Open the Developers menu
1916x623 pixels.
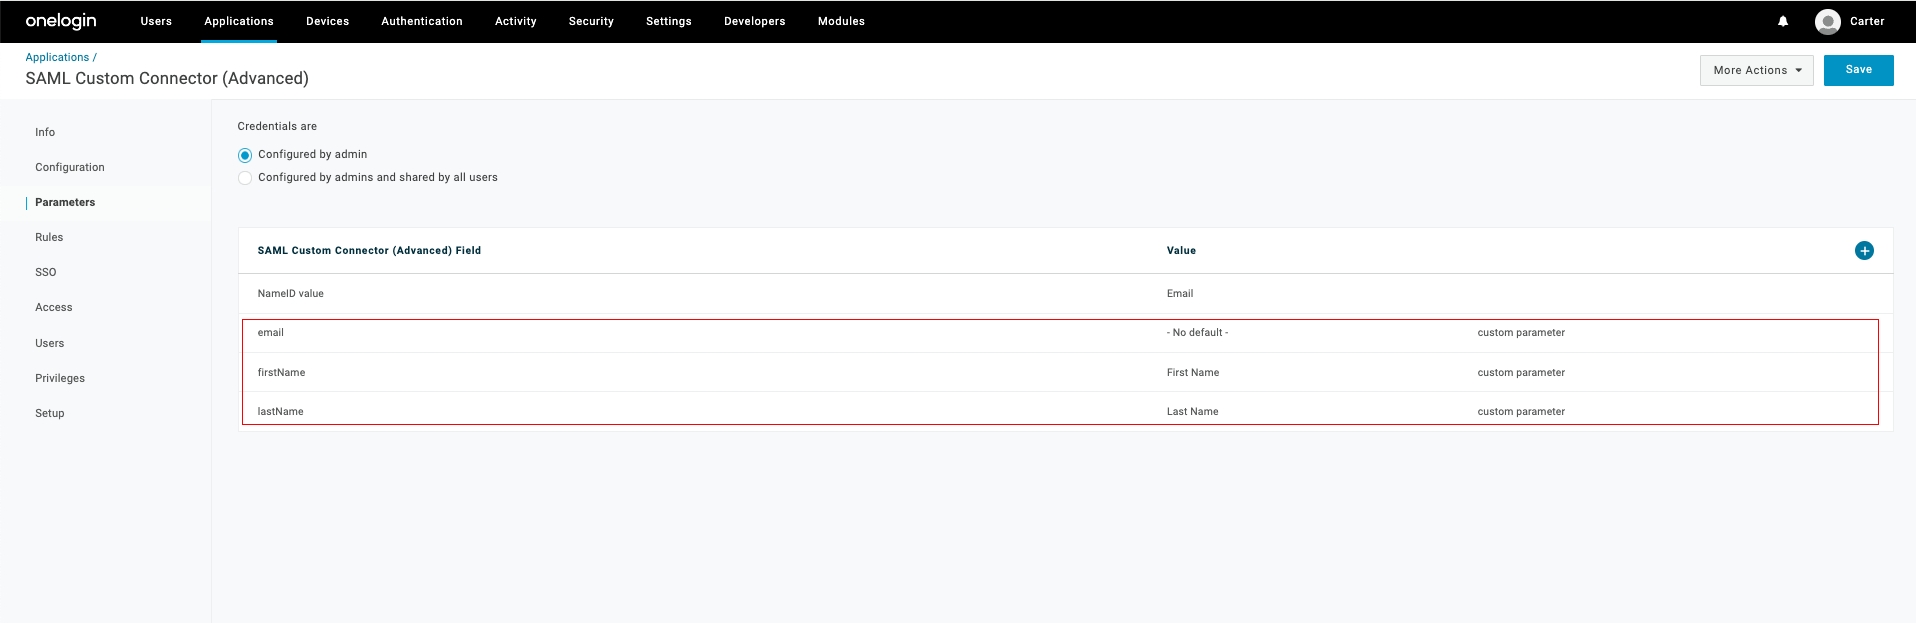[x=754, y=21]
